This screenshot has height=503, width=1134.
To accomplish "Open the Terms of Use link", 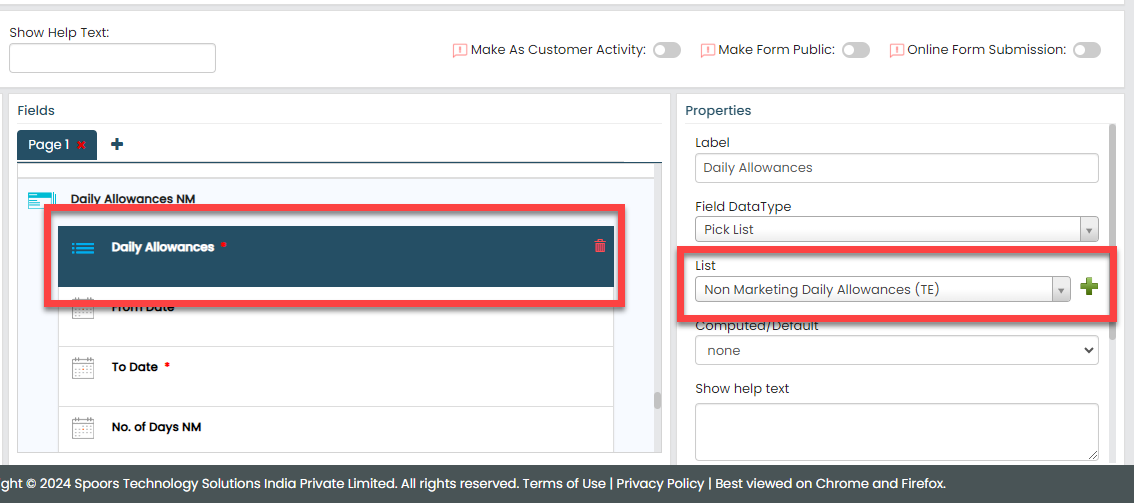I will [x=564, y=483].
